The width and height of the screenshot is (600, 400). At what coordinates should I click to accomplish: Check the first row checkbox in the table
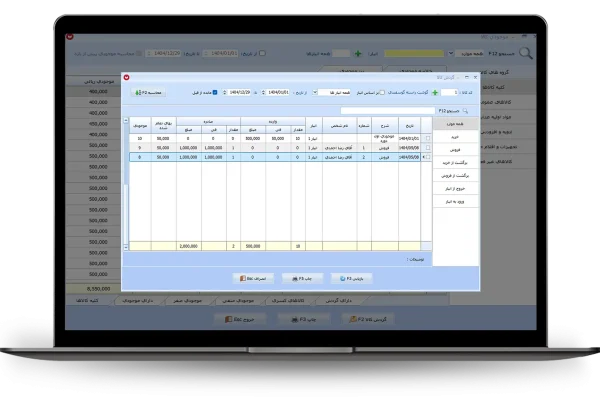coord(428,138)
